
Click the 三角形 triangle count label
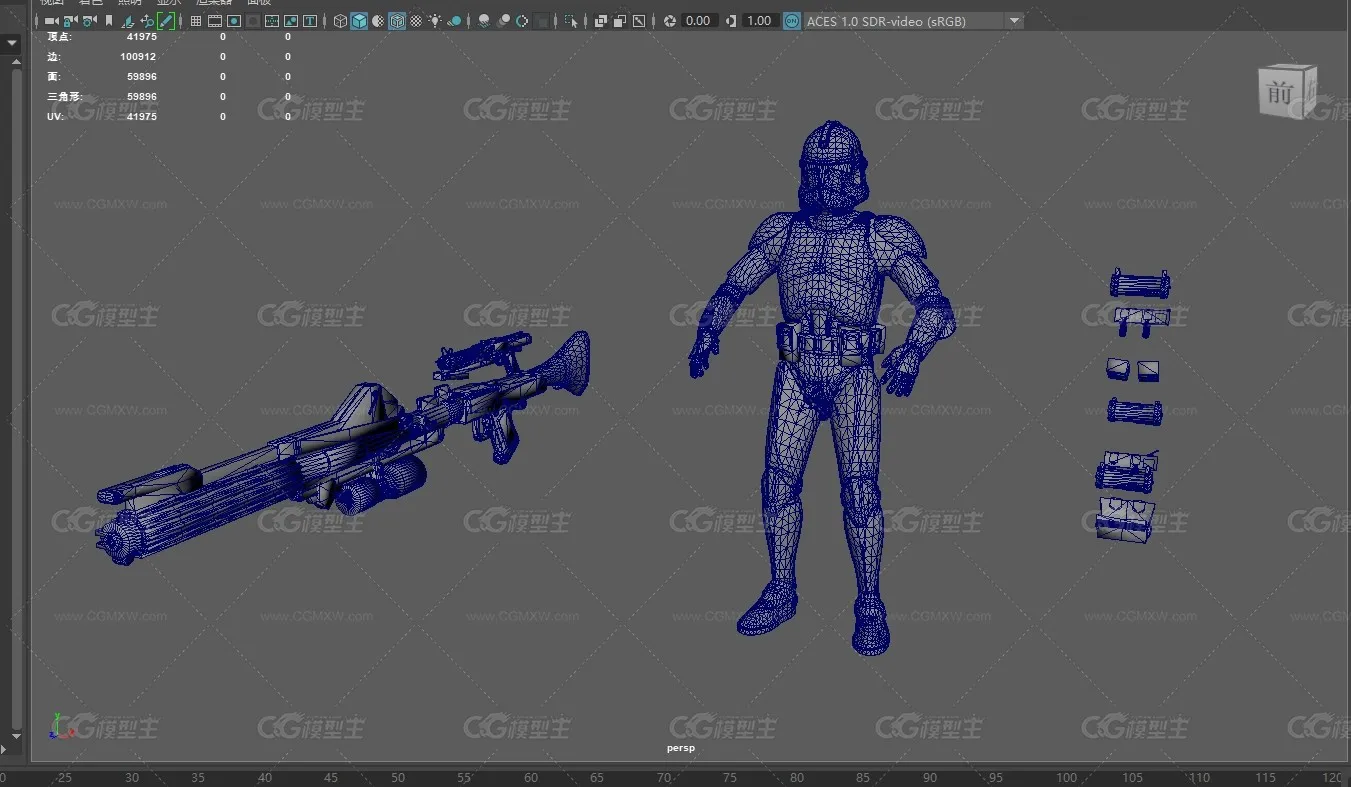pyautogui.click(x=63, y=97)
